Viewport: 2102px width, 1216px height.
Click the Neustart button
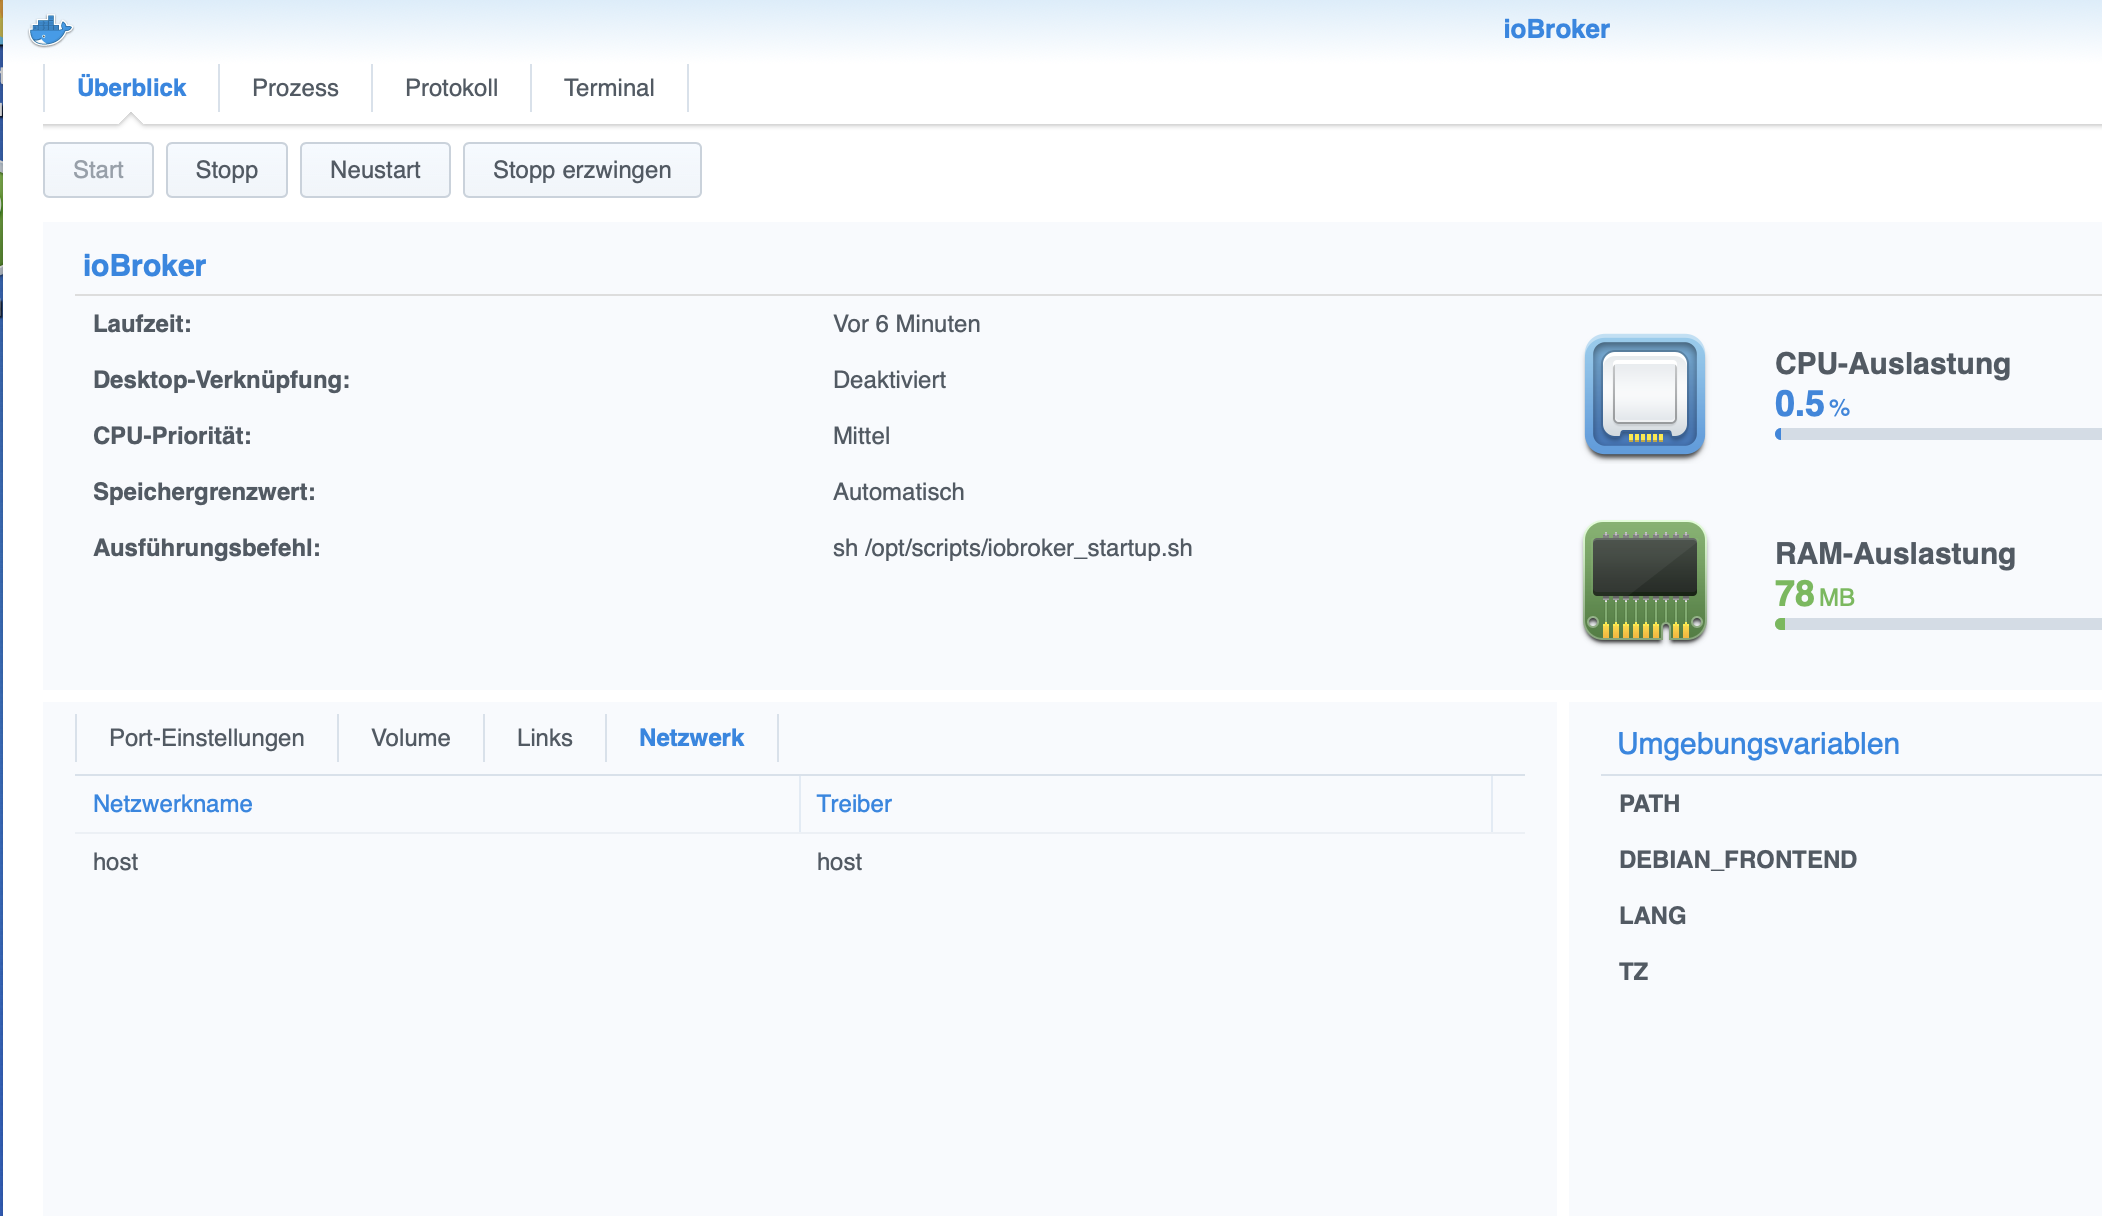tap(375, 170)
